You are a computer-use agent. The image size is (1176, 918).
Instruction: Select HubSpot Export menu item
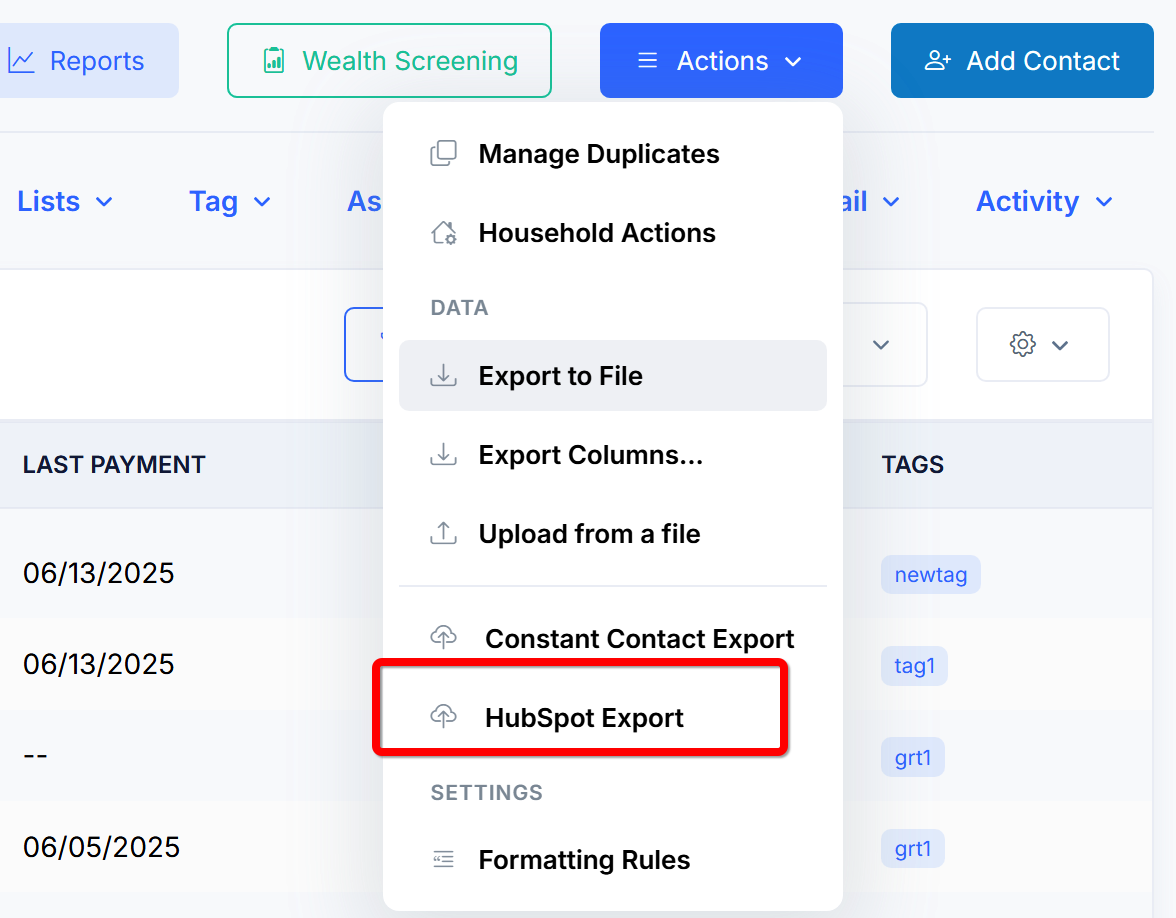(x=613, y=717)
